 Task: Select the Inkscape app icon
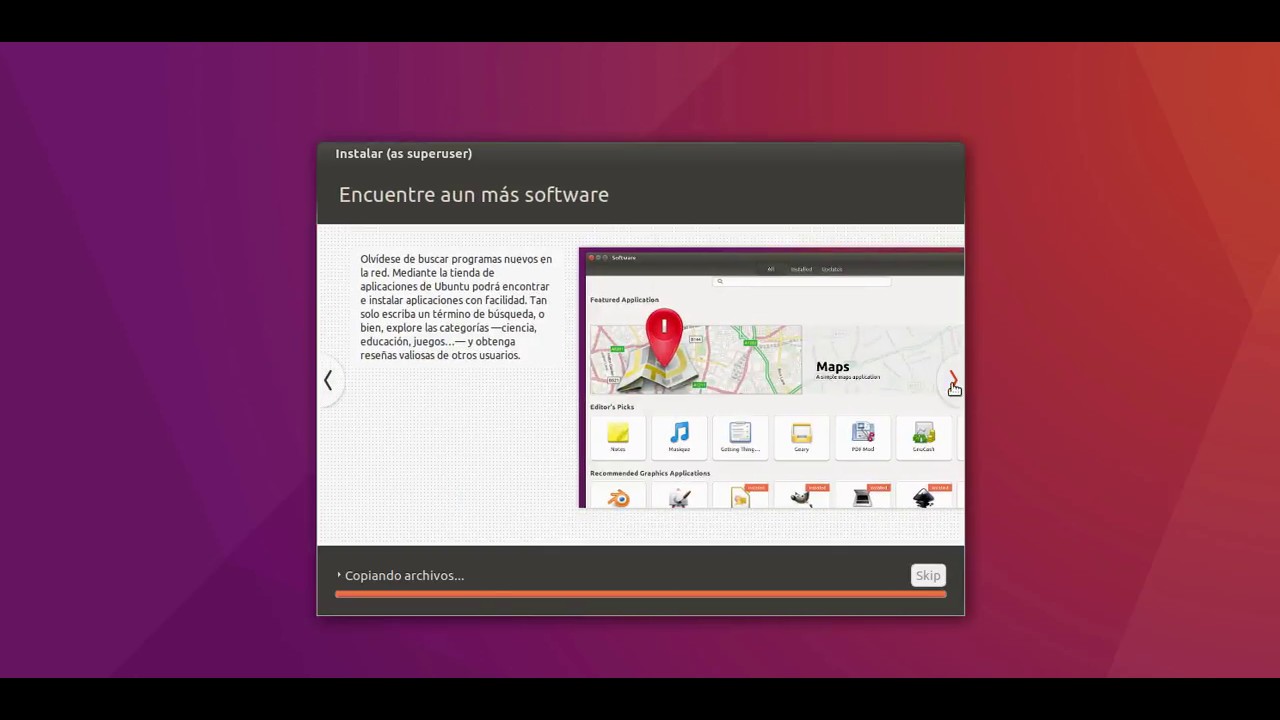tap(924, 497)
